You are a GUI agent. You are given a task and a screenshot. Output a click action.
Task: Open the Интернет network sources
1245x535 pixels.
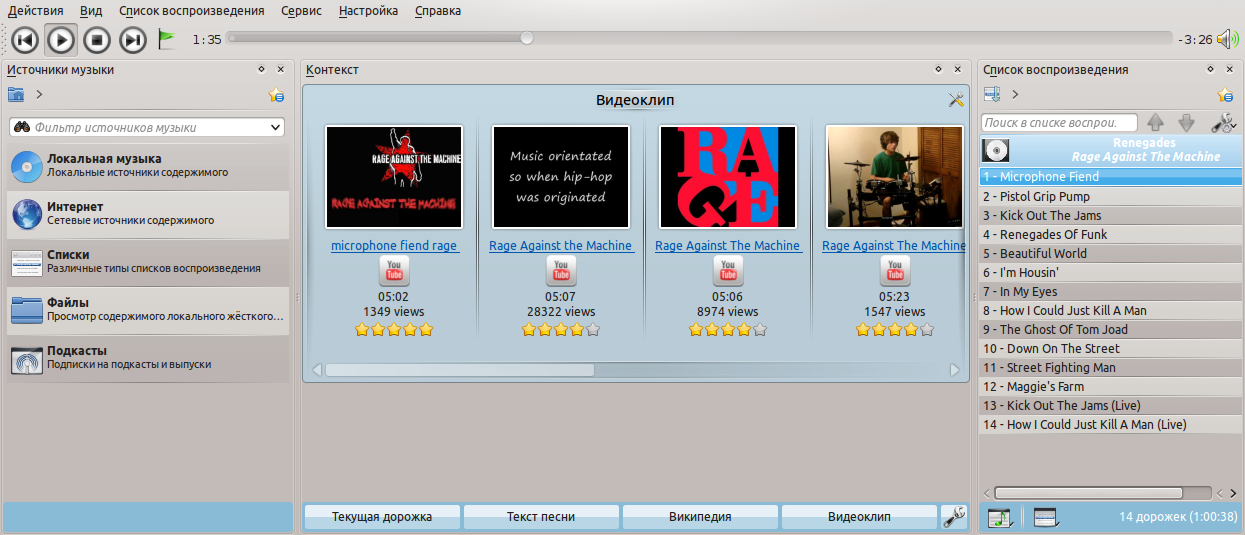coord(146,213)
